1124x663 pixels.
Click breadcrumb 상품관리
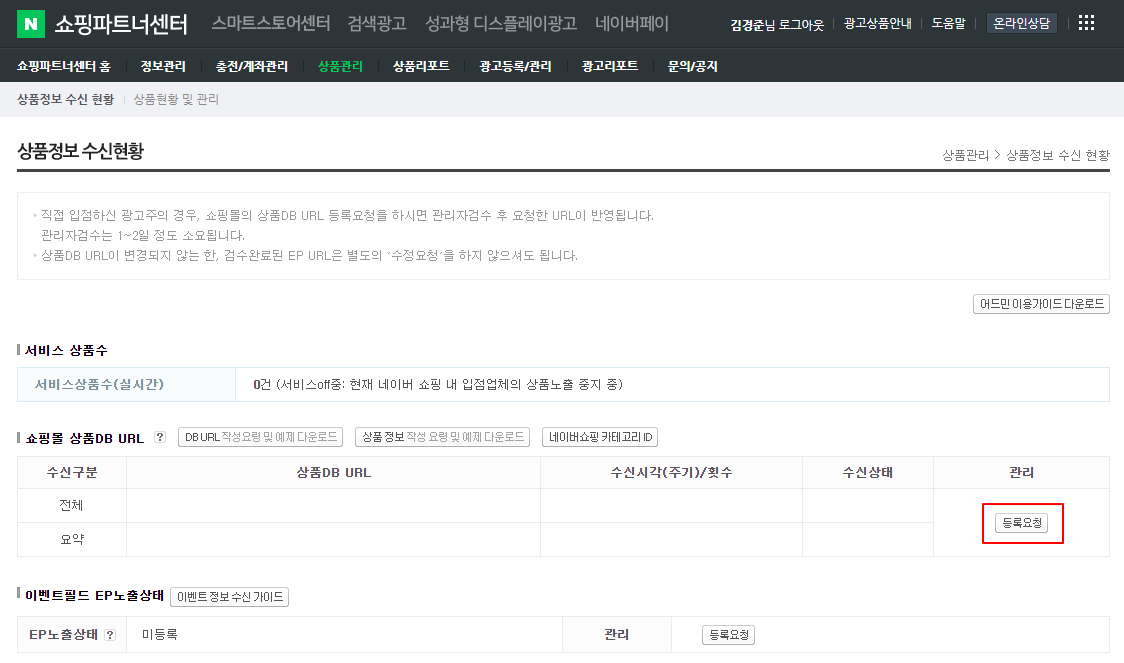pyautogui.click(x=965, y=155)
